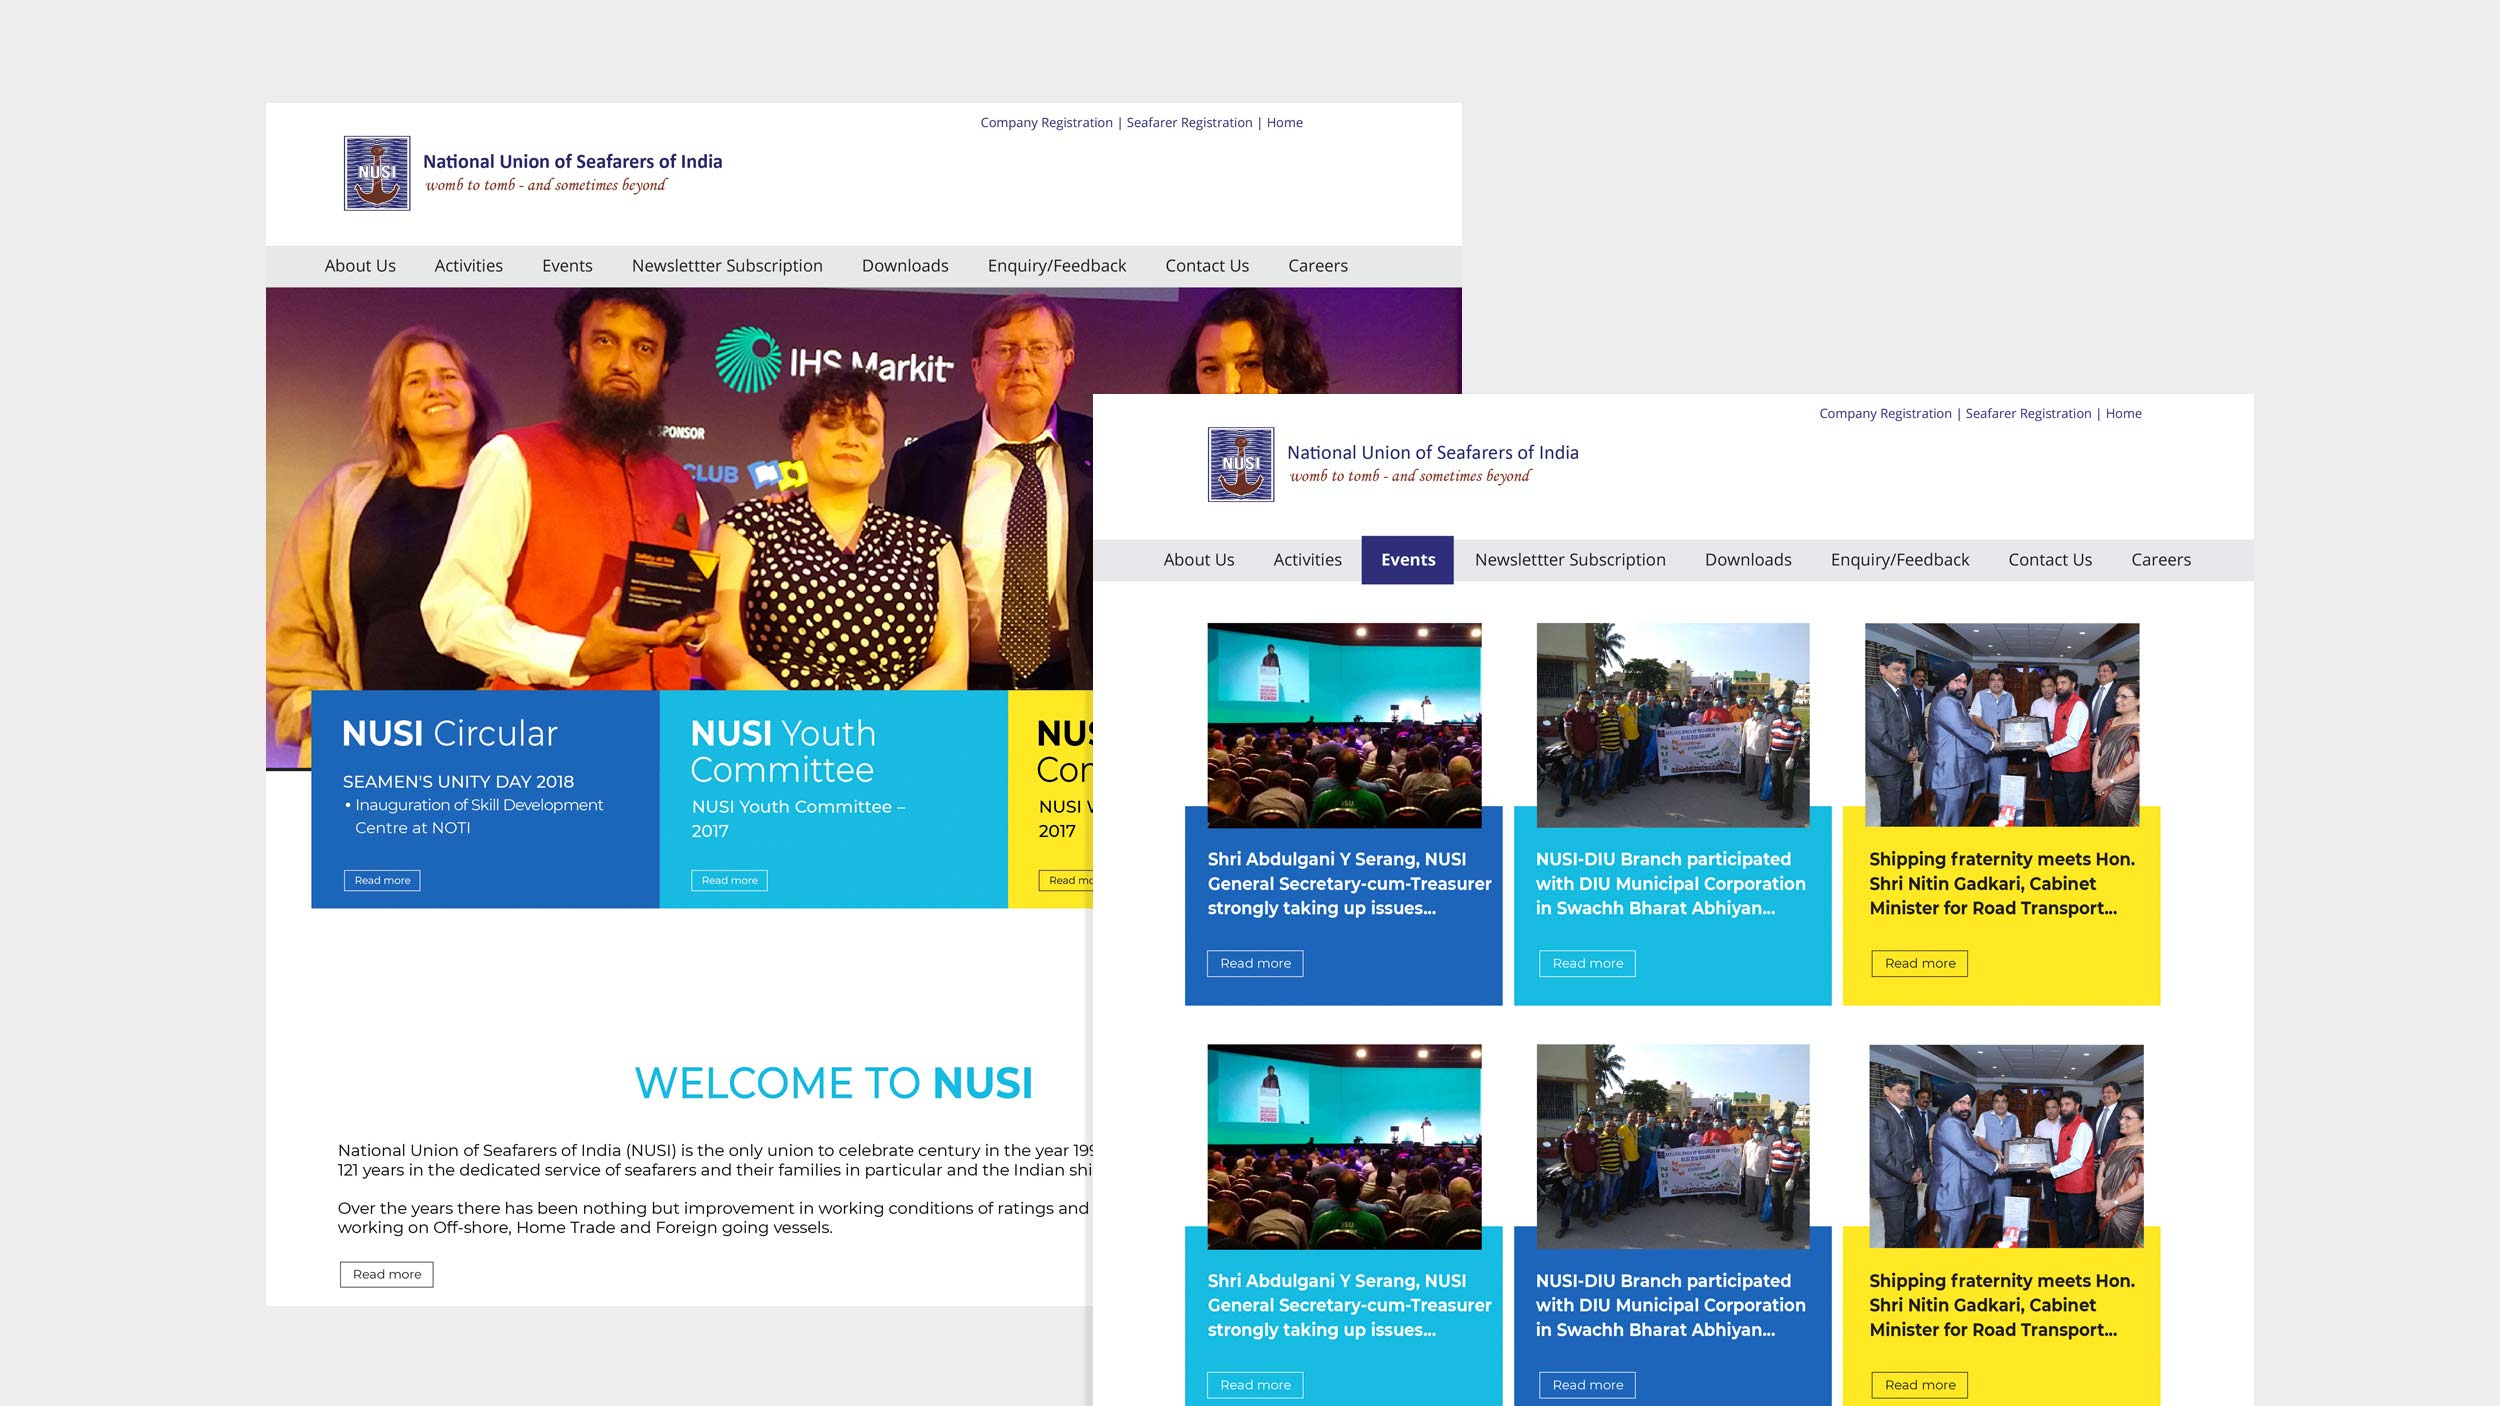Open Downloads in home page nav

click(905, 266)
